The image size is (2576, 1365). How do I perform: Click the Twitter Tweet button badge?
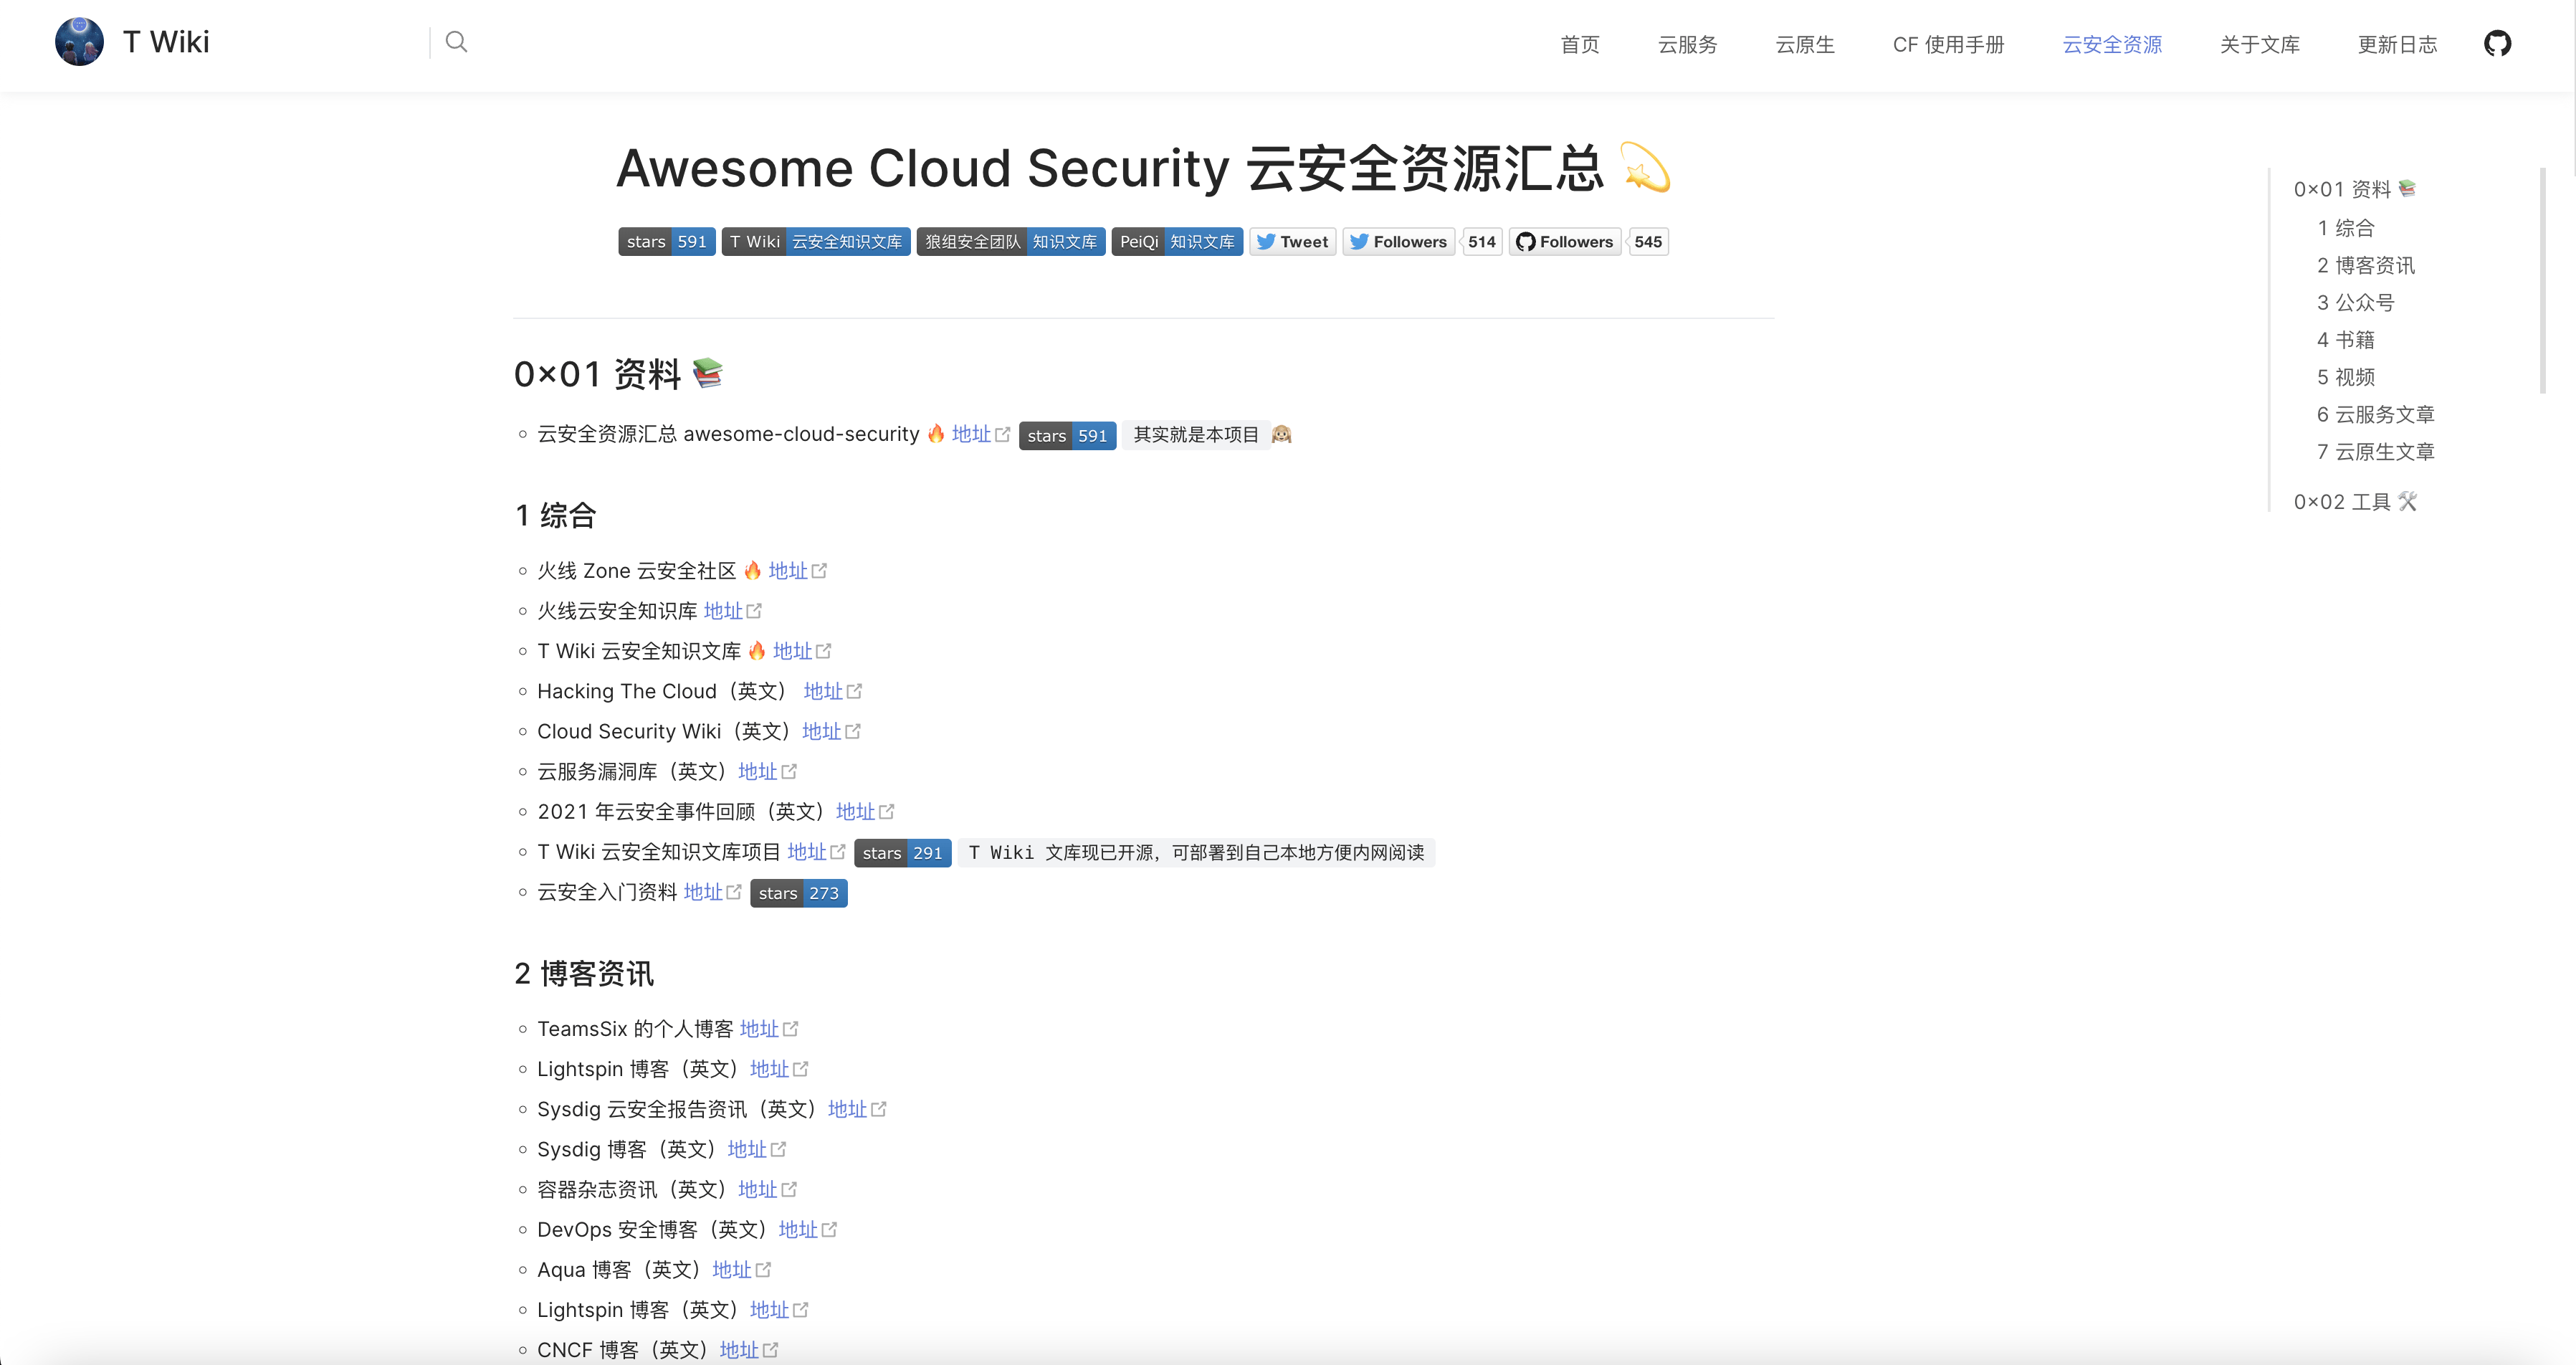(x=1293, y=242)
